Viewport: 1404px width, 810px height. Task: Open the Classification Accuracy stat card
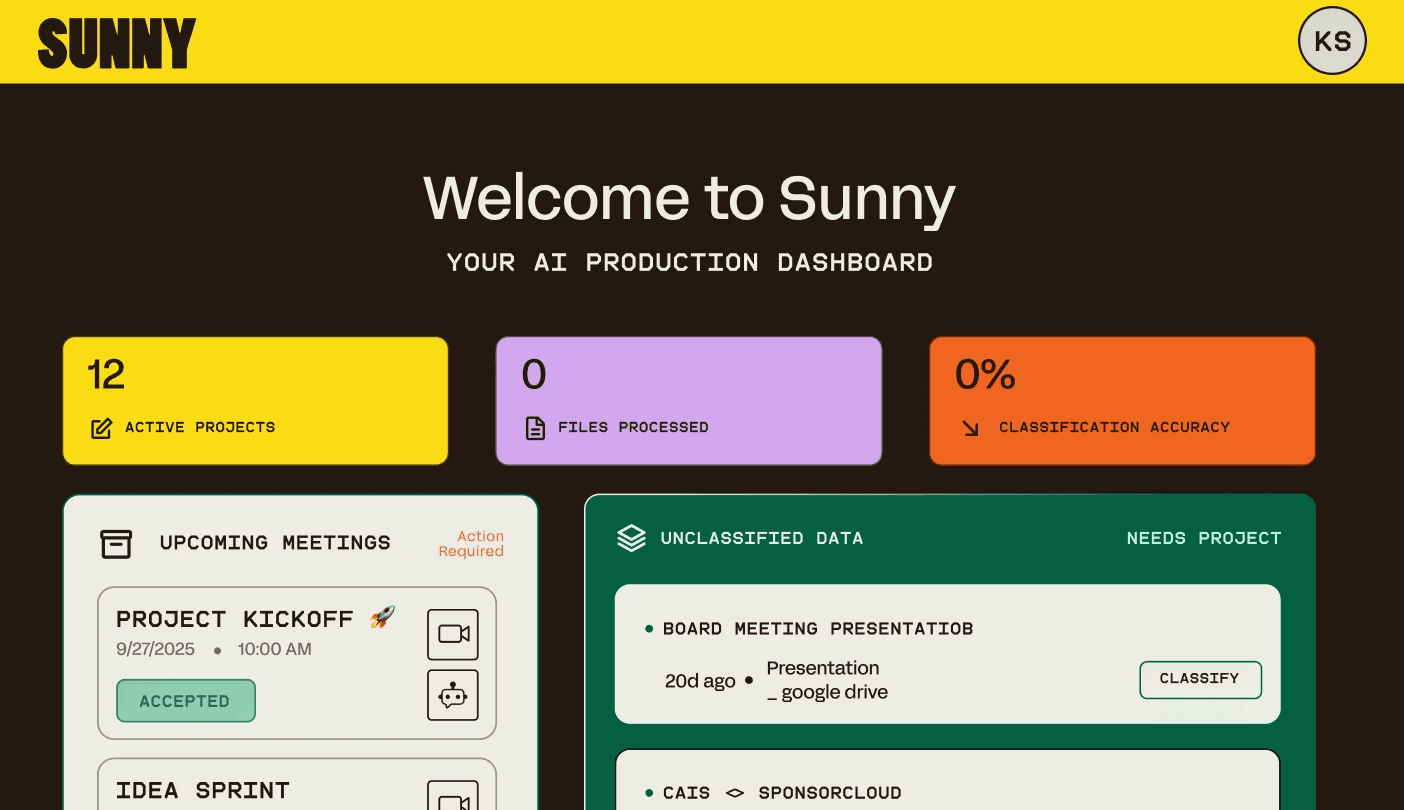[x=1122, y=401]
